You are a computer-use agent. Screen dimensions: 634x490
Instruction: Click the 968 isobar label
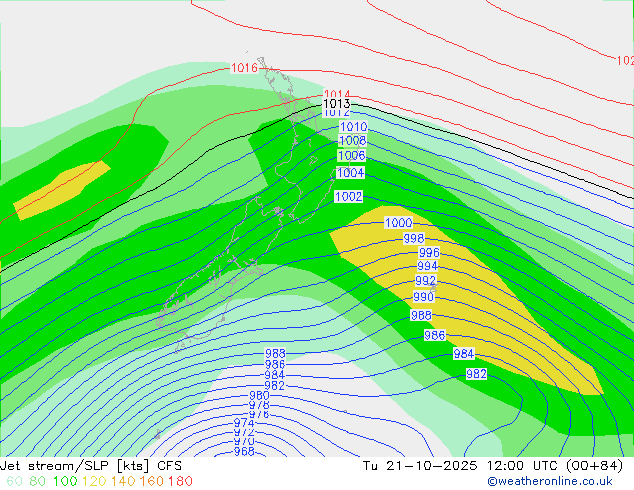(244, 451)
